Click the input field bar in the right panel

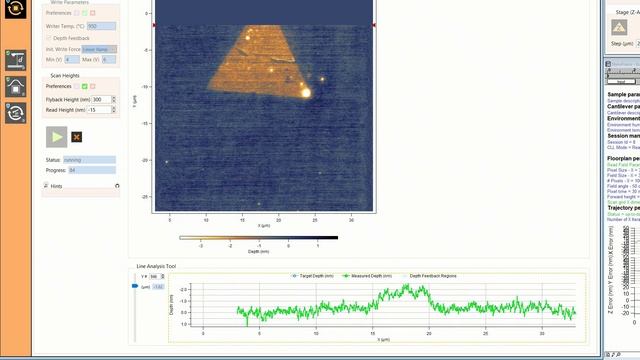tap(621, 82)
